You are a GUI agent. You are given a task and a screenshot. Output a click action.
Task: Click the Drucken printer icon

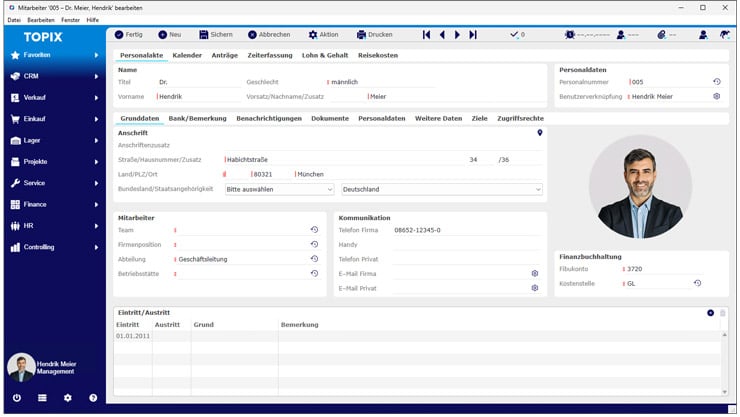click(x=360, y=34)
